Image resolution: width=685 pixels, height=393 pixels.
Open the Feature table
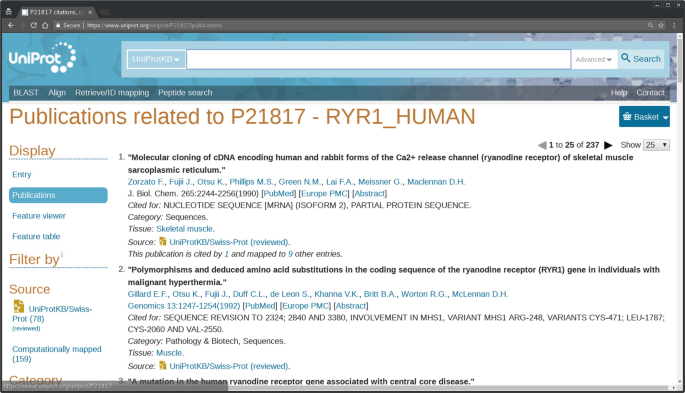coord(36,236)
